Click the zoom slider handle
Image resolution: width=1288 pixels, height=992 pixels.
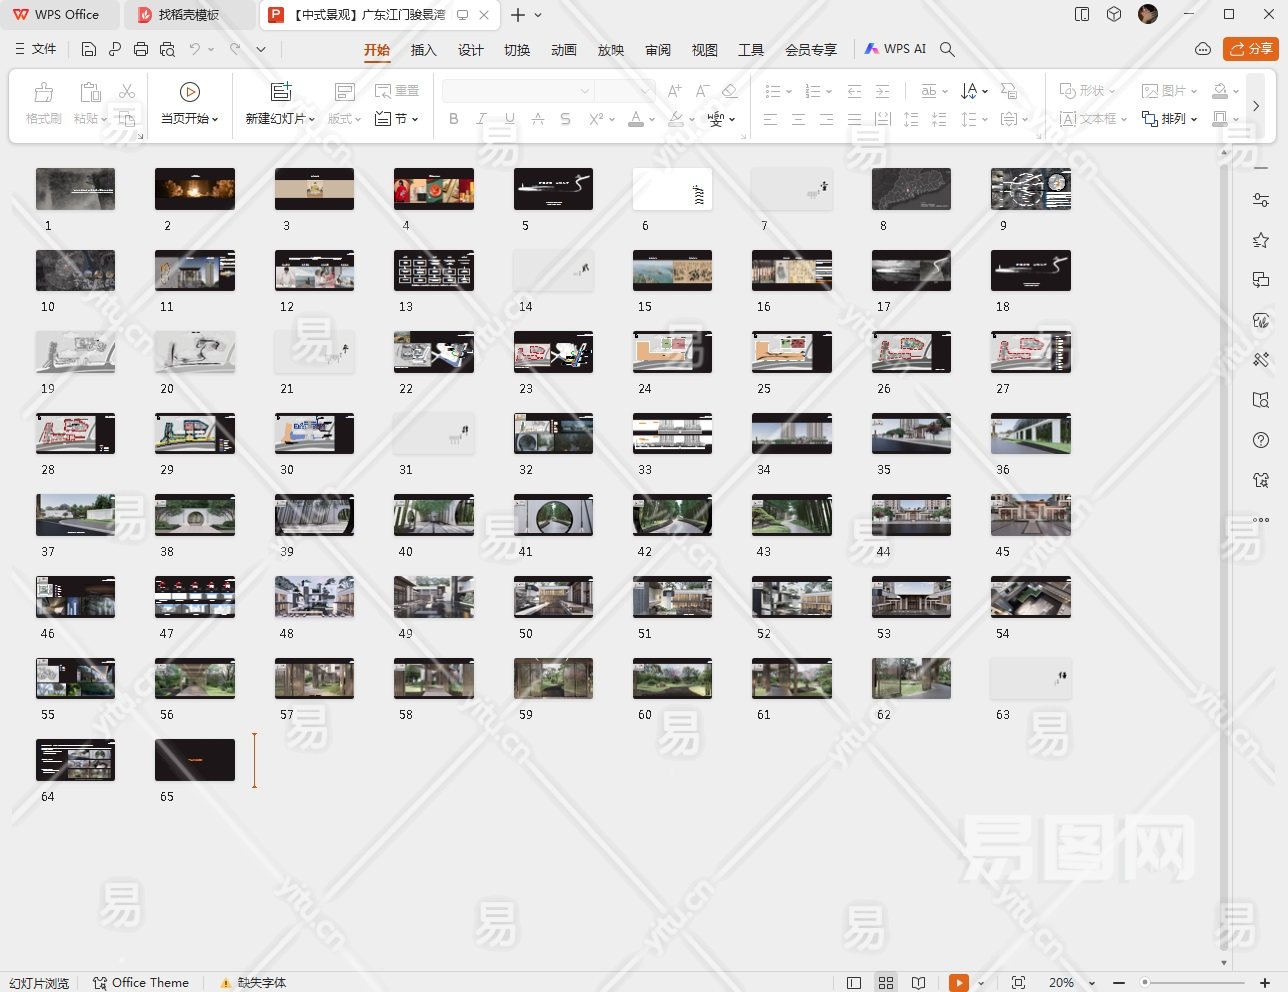pos(1145,983)
